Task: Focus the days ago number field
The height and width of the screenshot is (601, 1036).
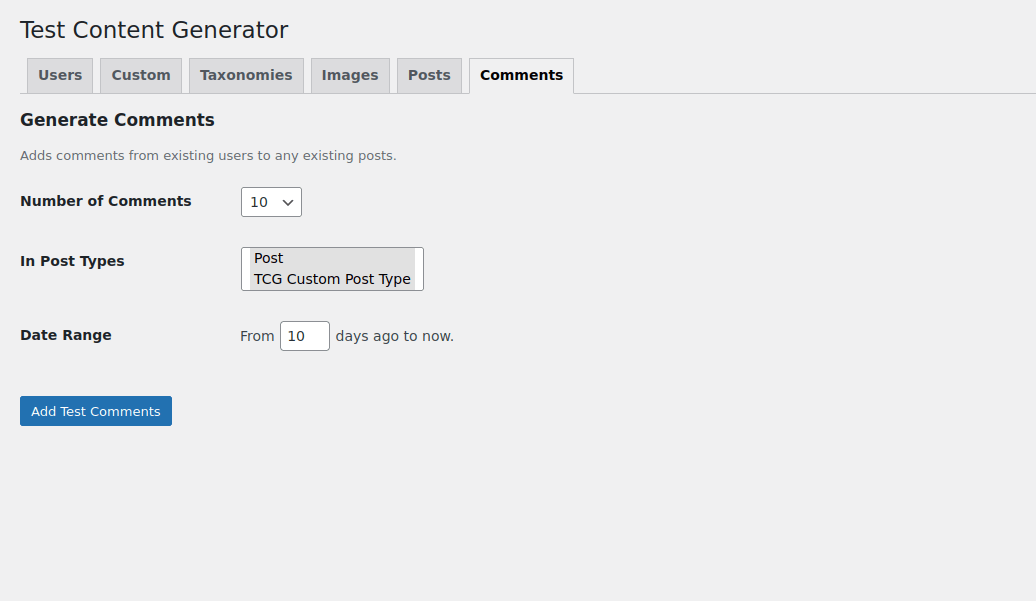Action: [305, 336]
